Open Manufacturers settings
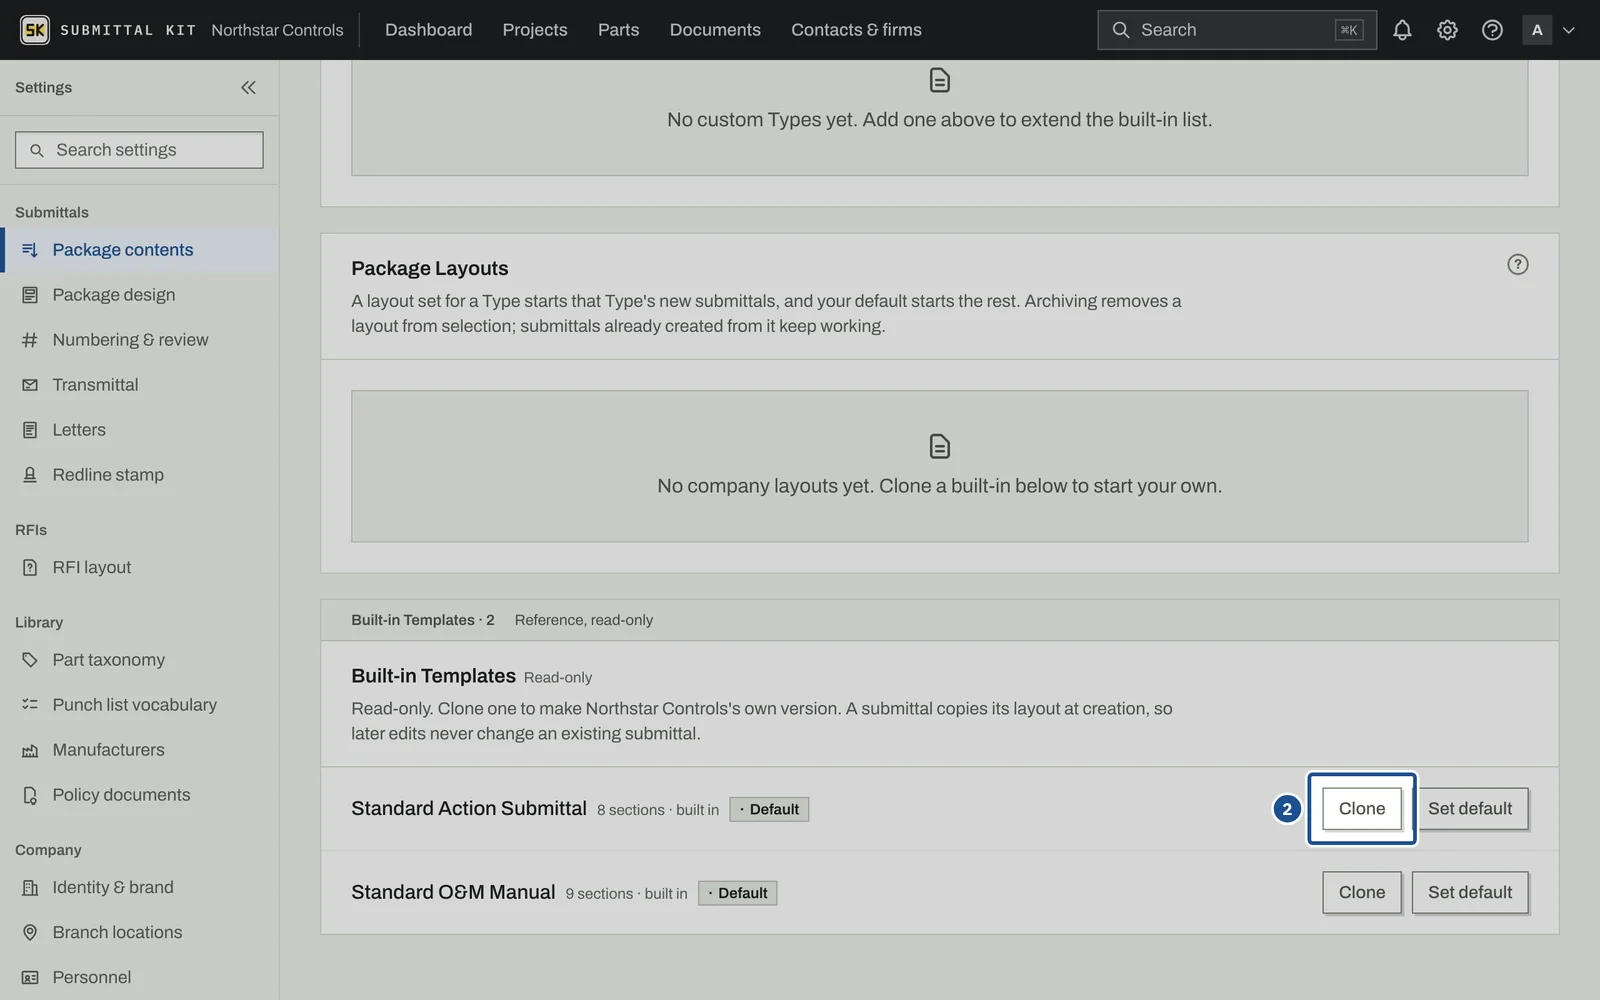This screenshot has height=1000, width=1600. pyautogui.click(x=139, y=750)
